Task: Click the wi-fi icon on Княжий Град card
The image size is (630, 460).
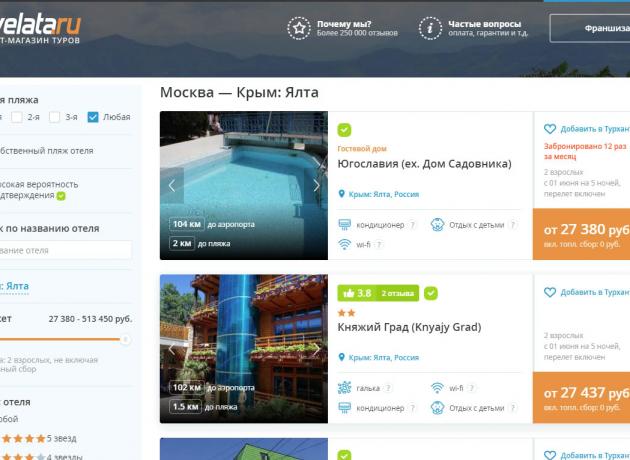Action: 437,388
